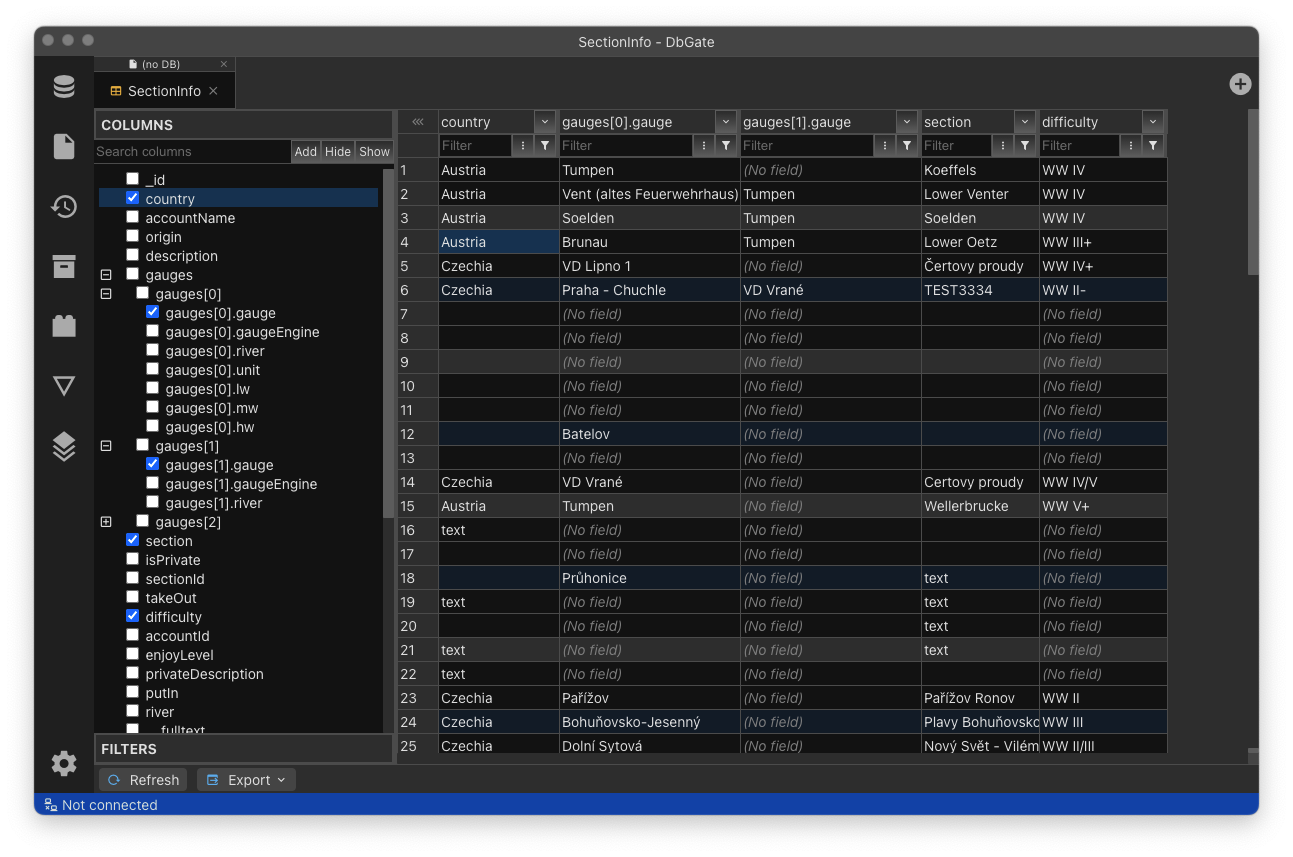
Task: Expand the gauges[2] tree node
Action: [x=106, y=522]
